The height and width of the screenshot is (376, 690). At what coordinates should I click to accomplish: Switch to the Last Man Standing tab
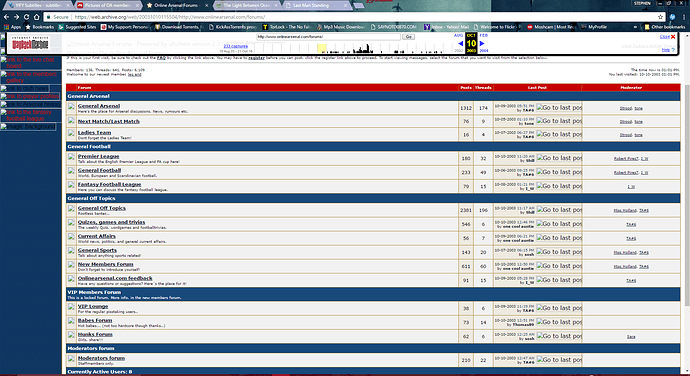coord(316,5)
